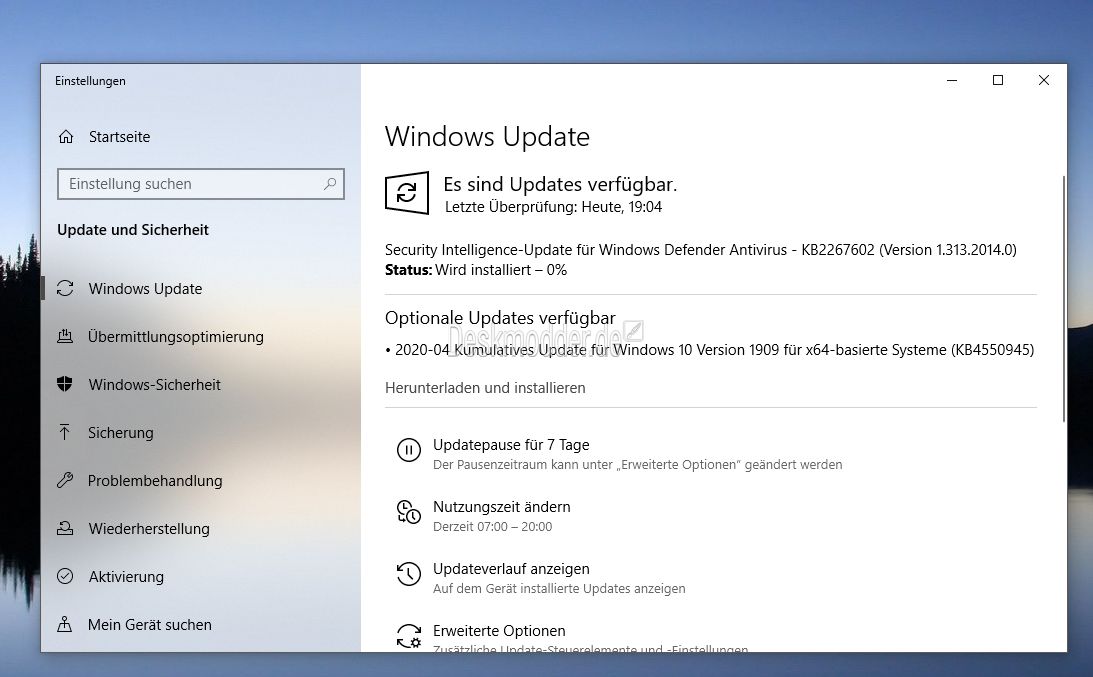1093x677 pixels.
Task: Click the Optionale Updates verfügbar heading
Action: click(x=500, y=318)
